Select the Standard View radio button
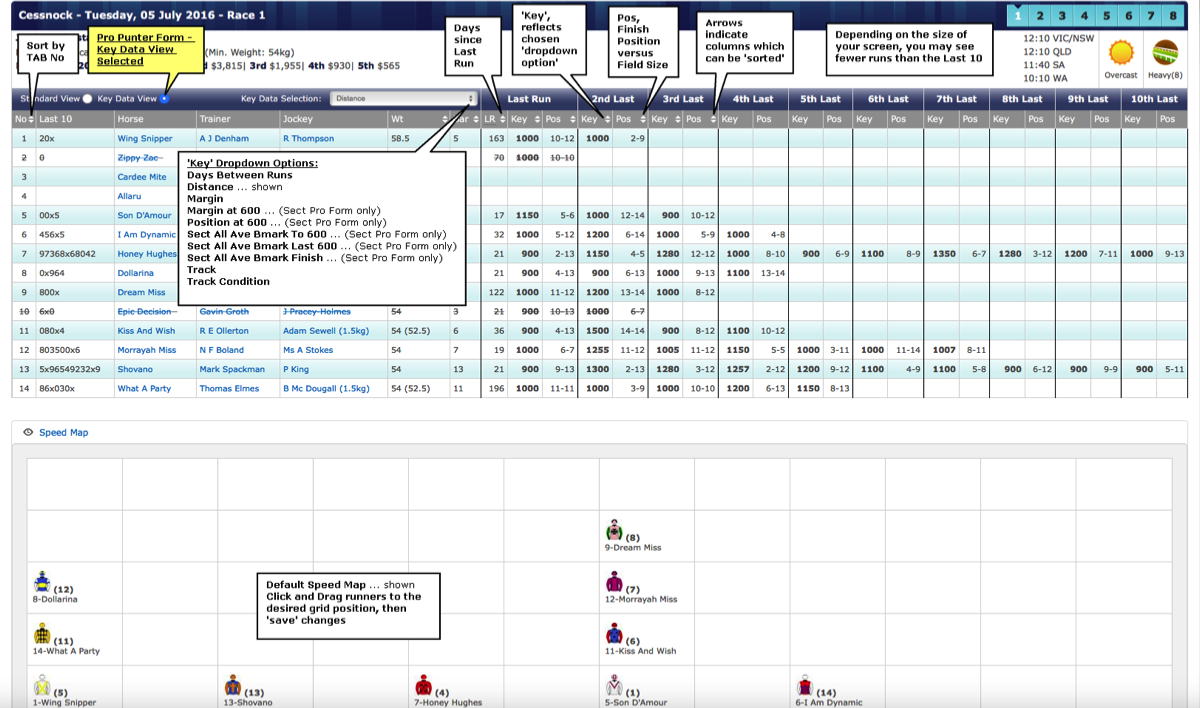1200x708 pixels. click(x=88, y=99)
